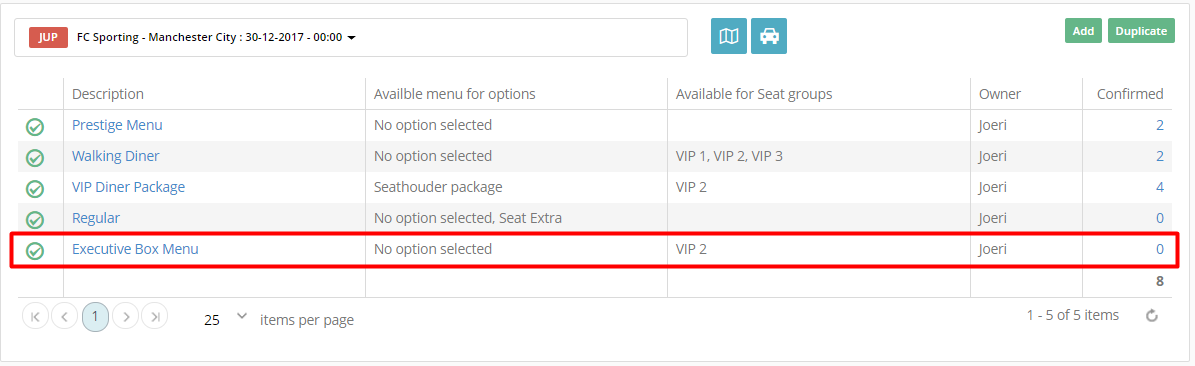
Task: Toggle active status of Executive Box Menu
Action: (34, 251)
